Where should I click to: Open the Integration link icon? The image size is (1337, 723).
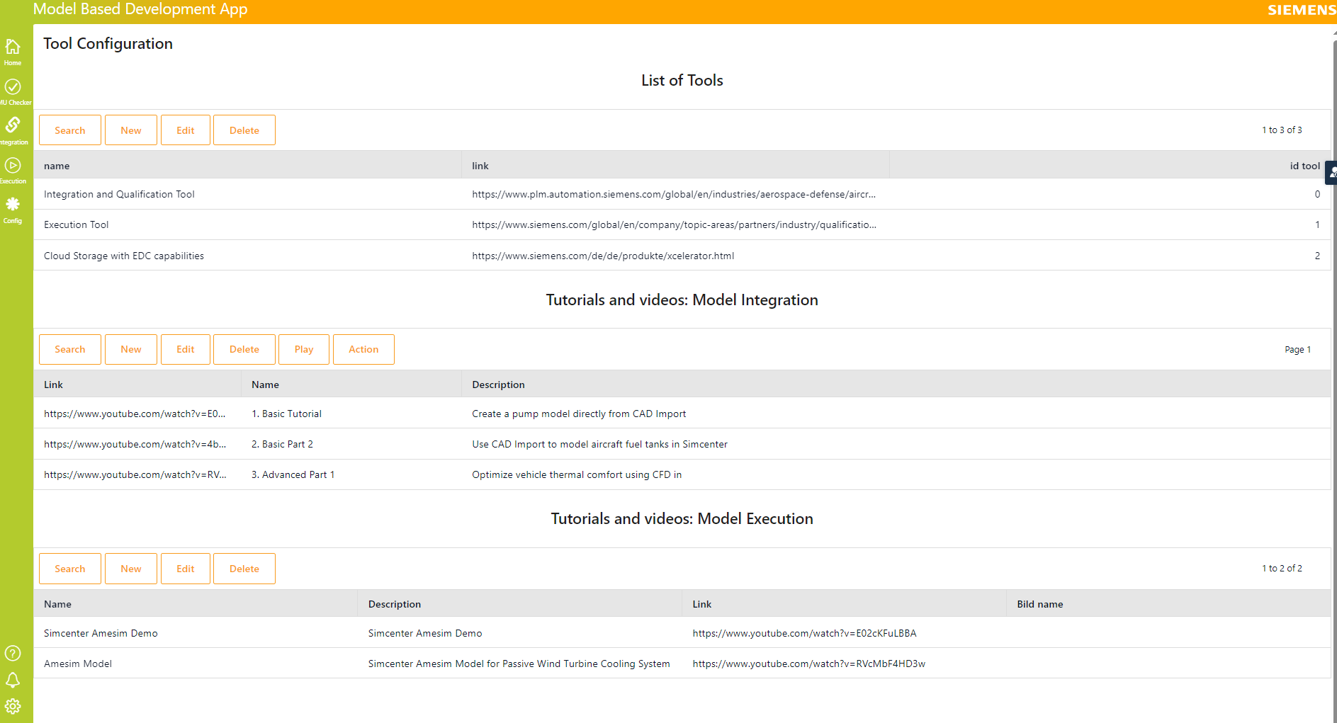coord(13,128)
